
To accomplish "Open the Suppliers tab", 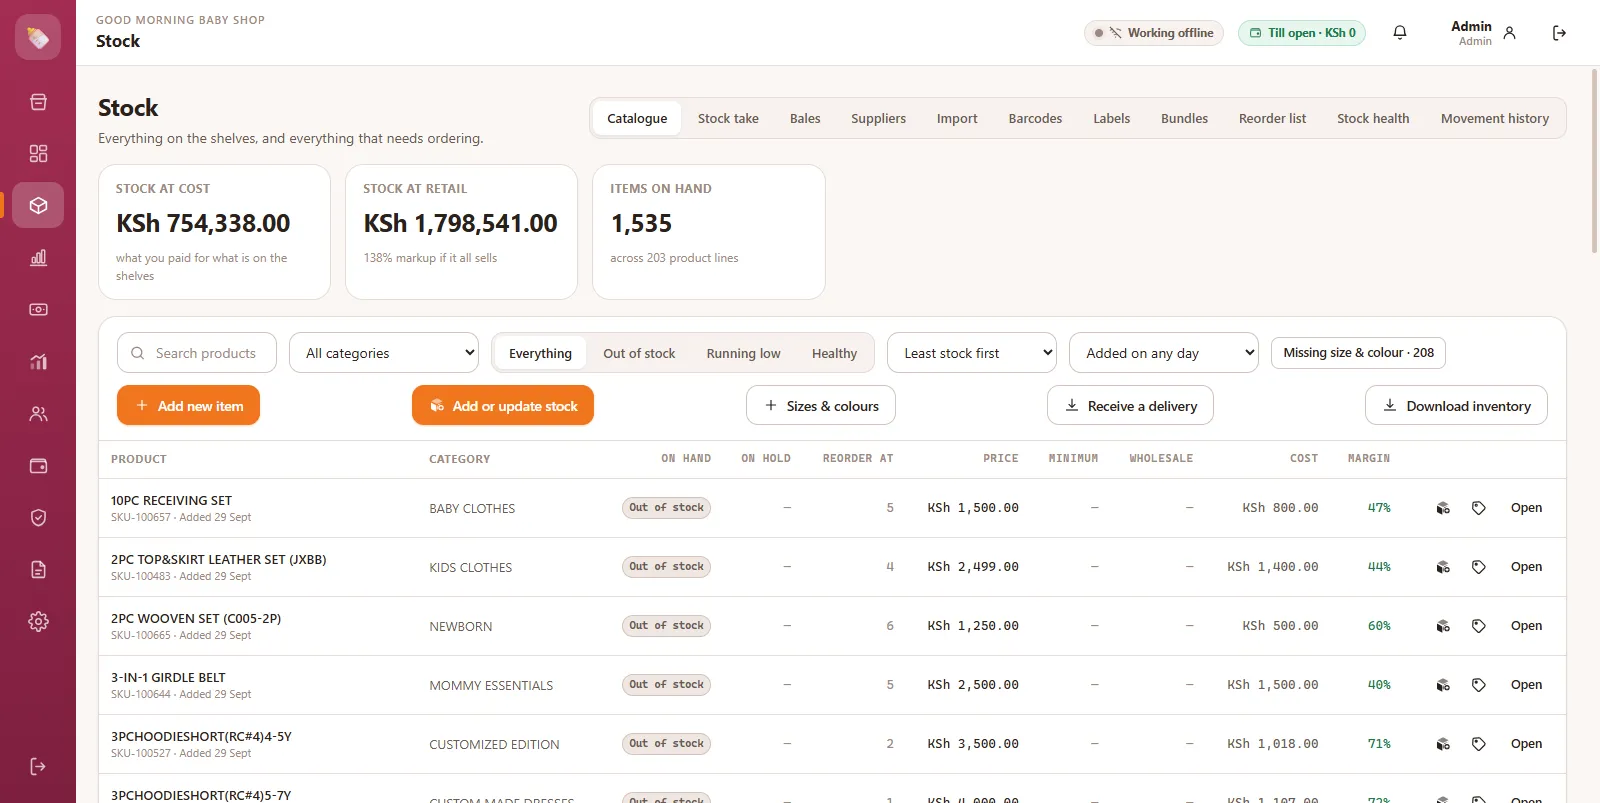I will [878, 118].
